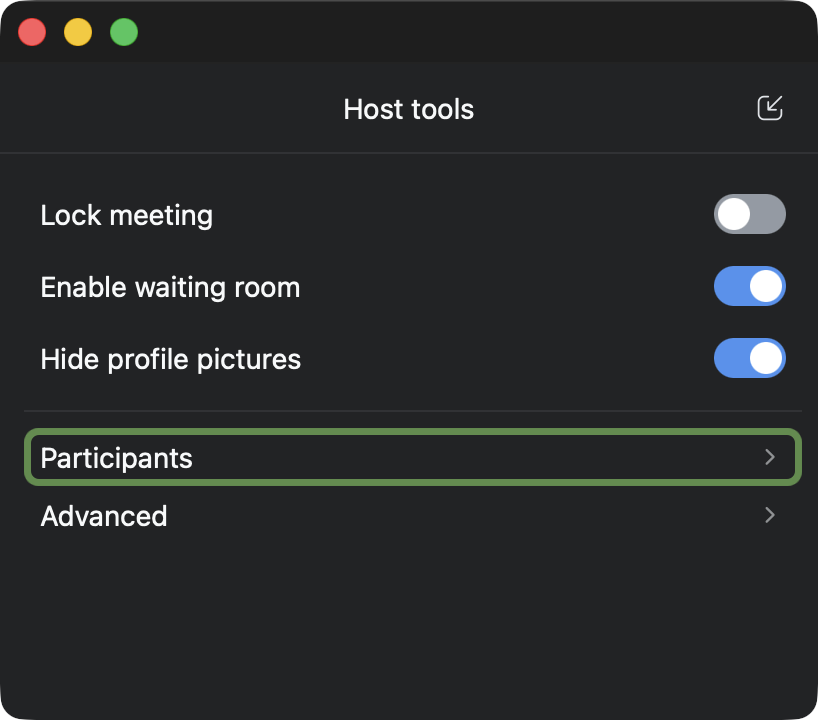Close the Host tools window with the red button

(33, 32)
